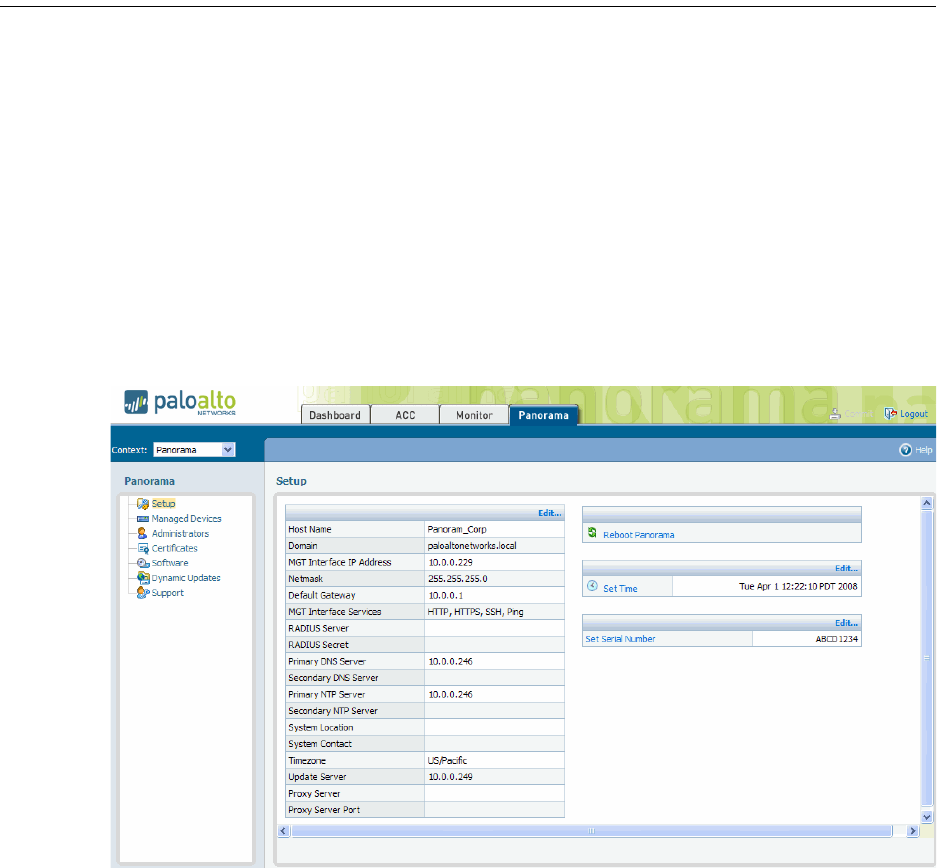Viewport: 937px width, 868px height.
Task: Click the Proxy Server Port label
Action: point(324,809)
